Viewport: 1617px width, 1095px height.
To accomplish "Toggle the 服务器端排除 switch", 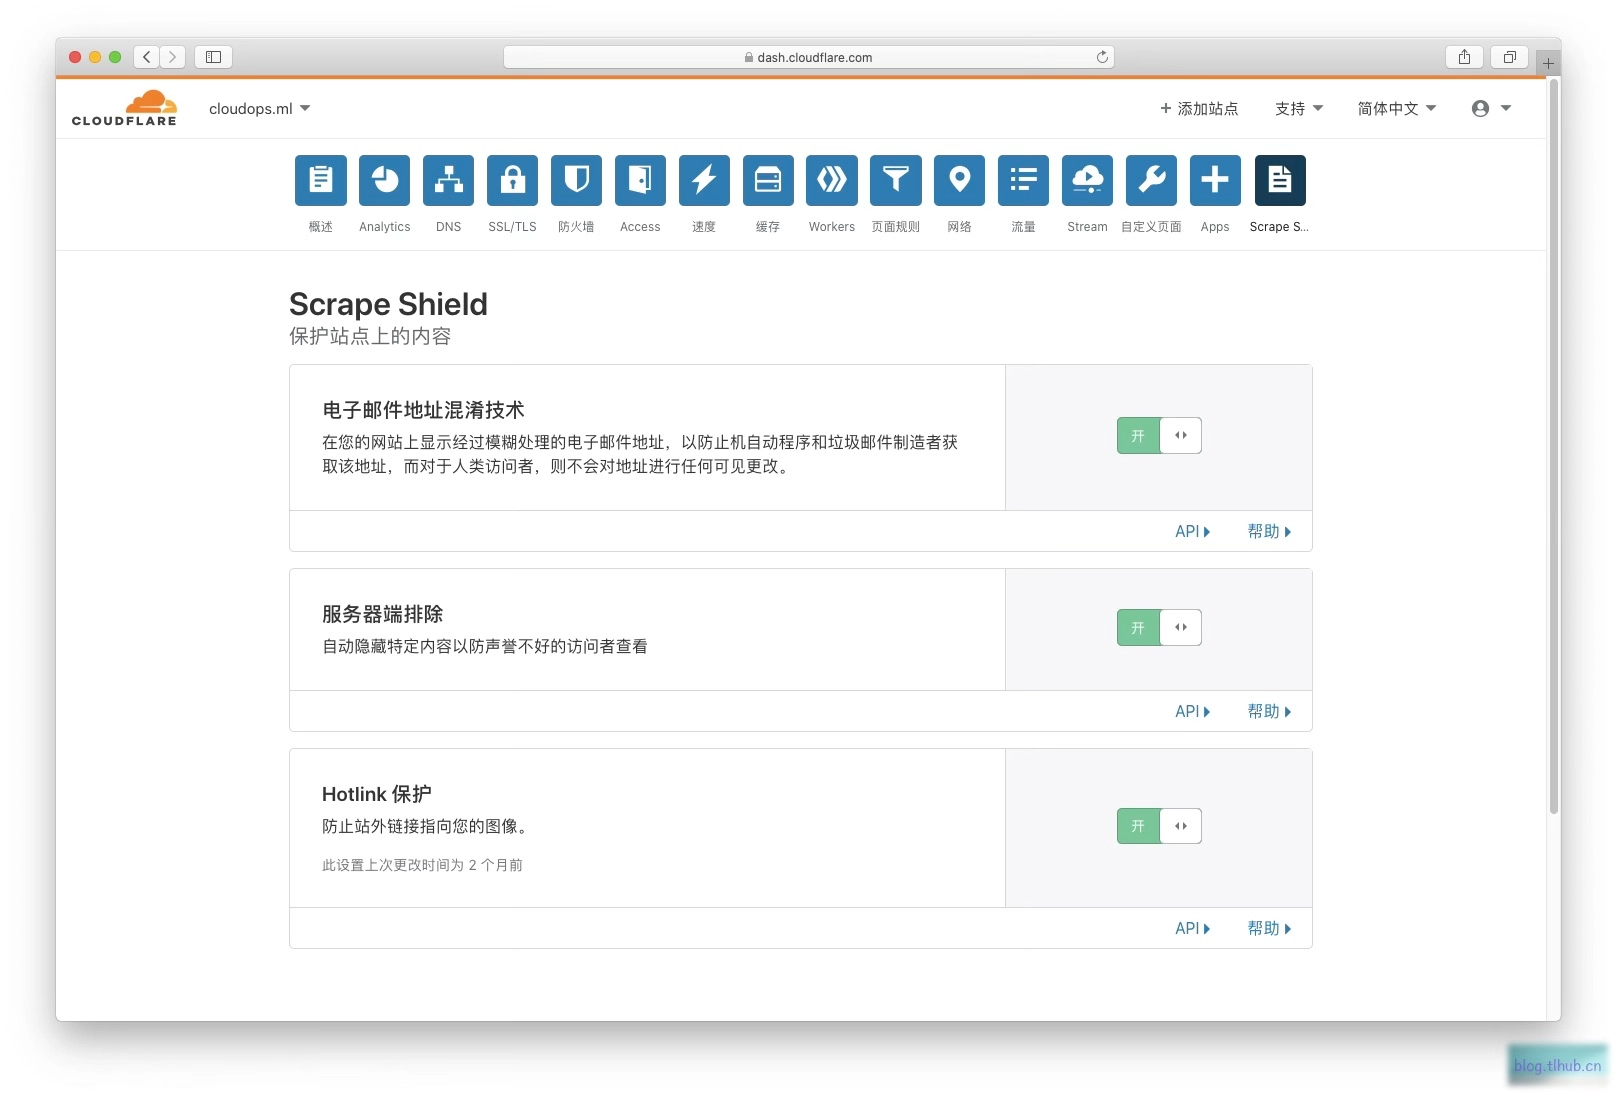I will click(x=1159, y=627).
